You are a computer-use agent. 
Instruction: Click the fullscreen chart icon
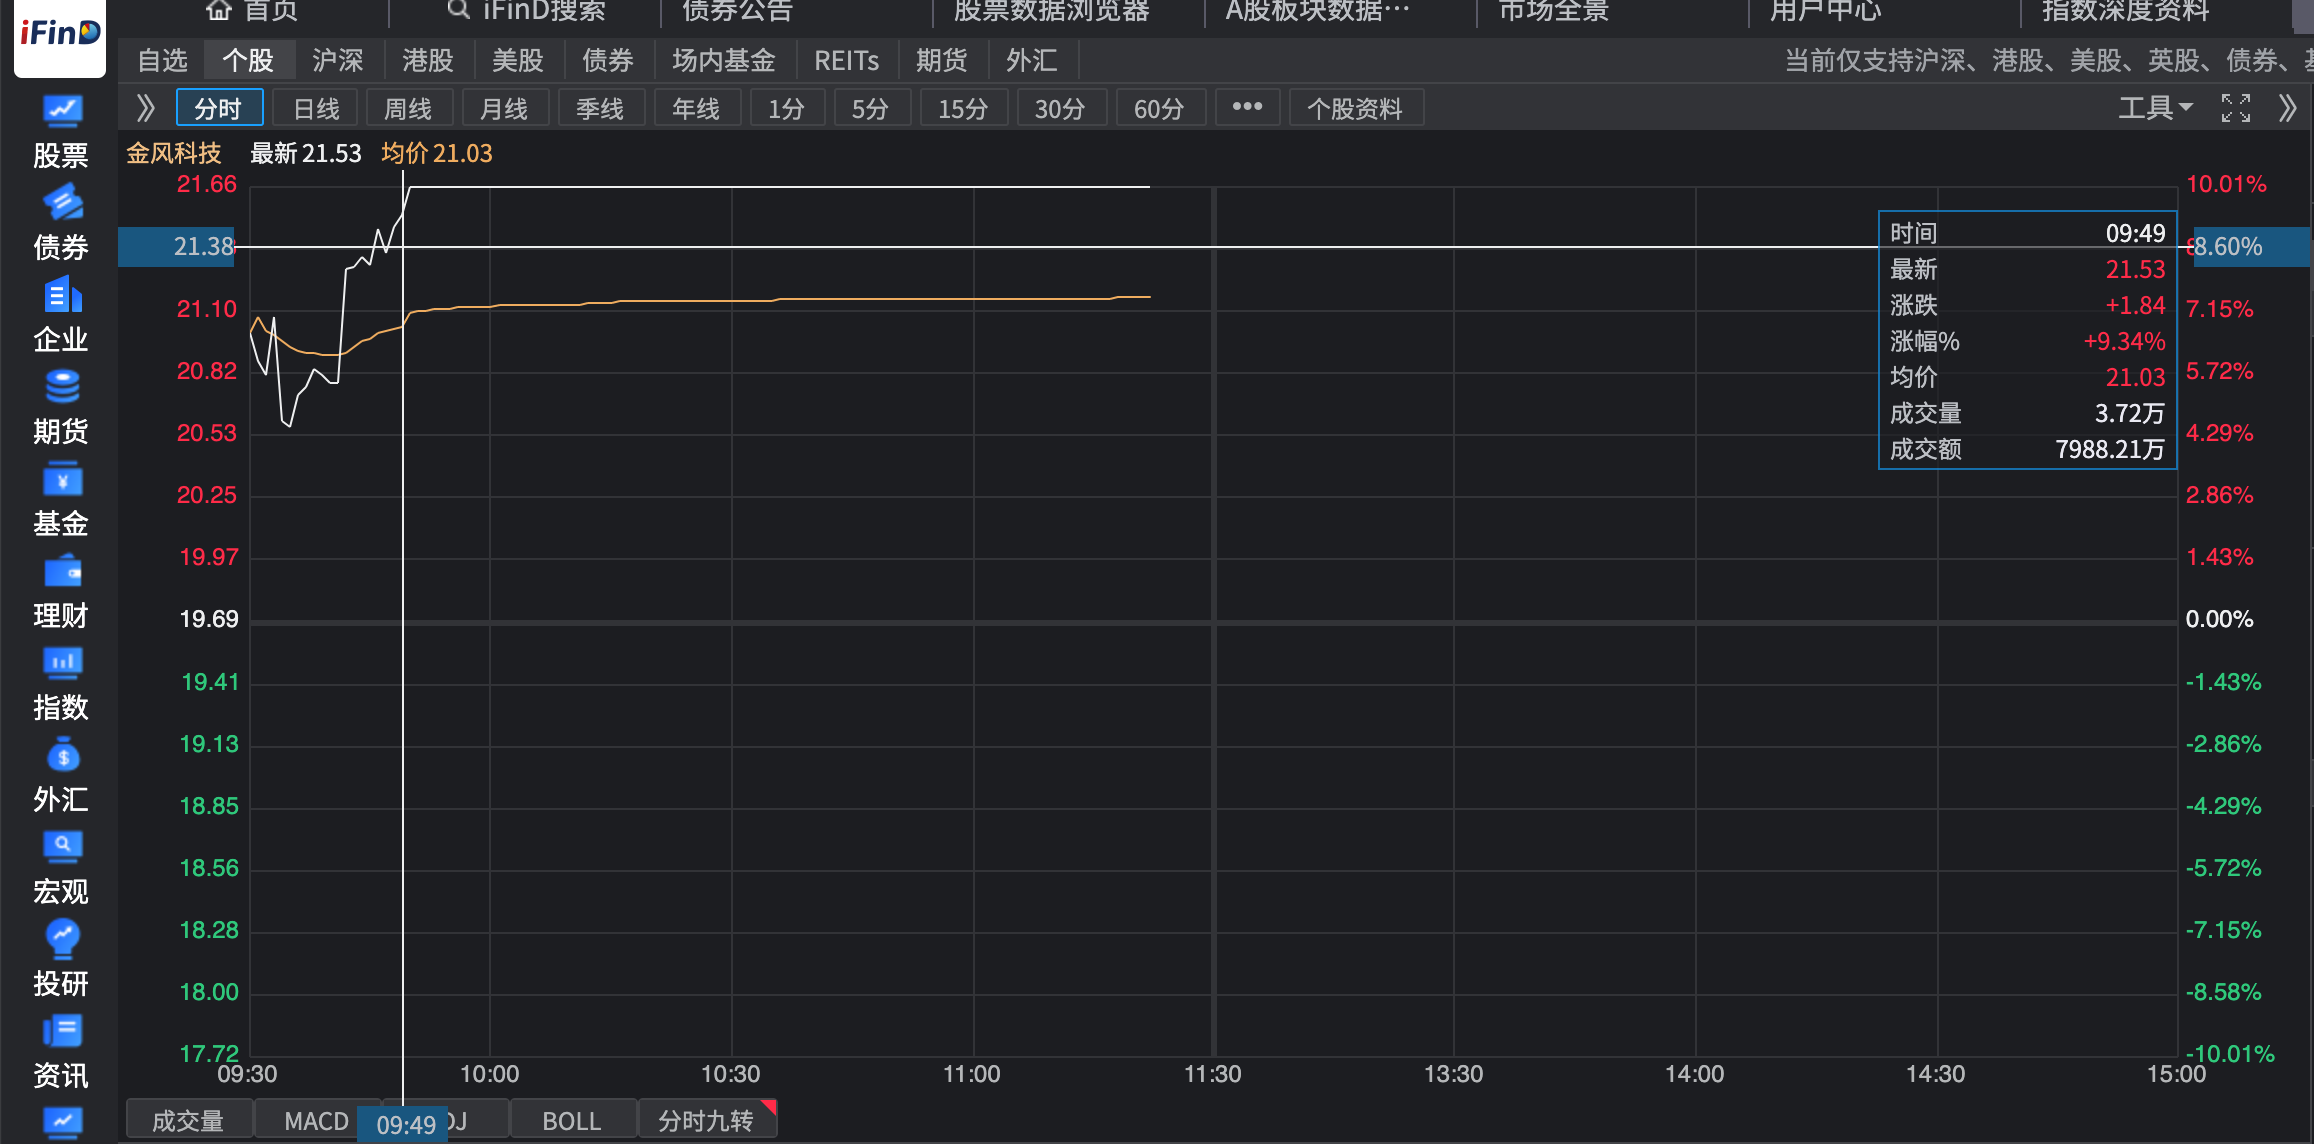click(x=2236, y=108)
